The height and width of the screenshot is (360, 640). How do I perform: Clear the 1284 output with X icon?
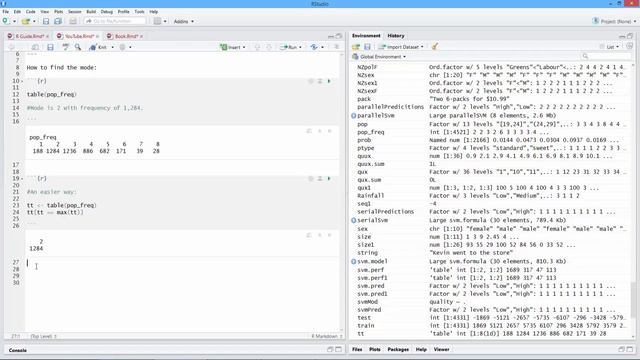coord(330,235)
